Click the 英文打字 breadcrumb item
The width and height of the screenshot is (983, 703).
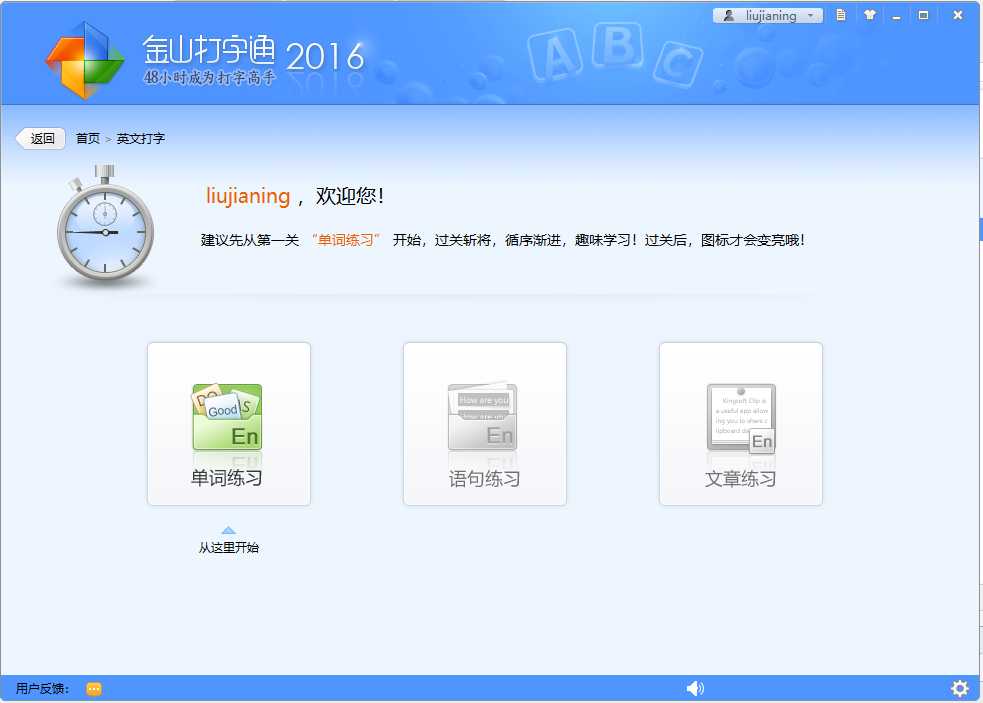tap(140, 139)
